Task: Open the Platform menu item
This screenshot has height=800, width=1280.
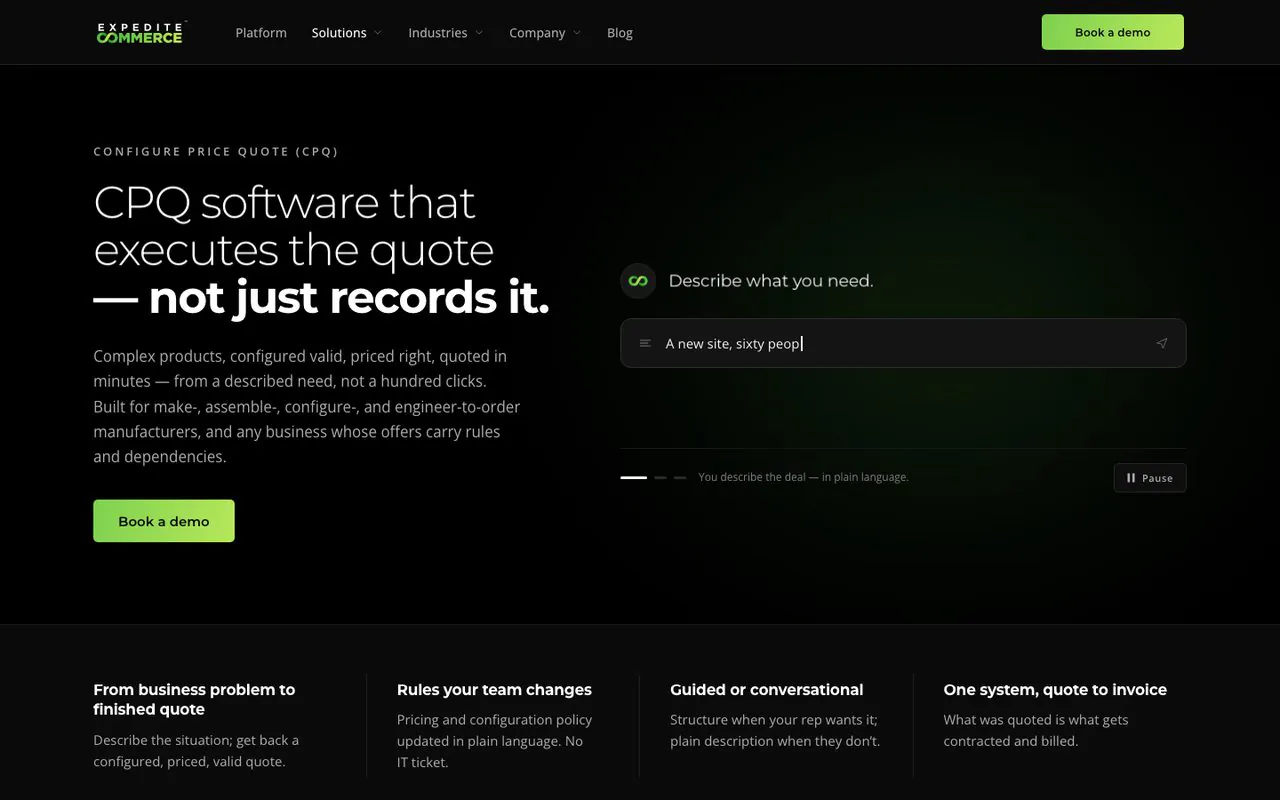Action: [x=261, y=33]
